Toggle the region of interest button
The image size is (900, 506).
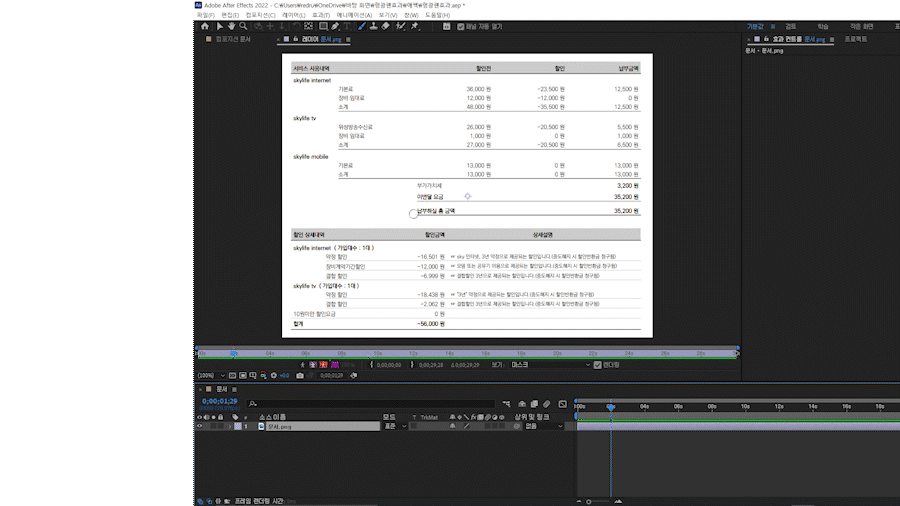(x=243, y=375)
